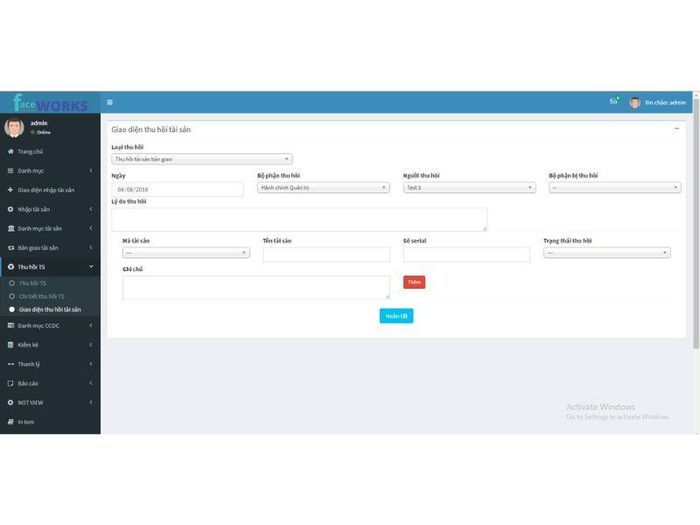Expand the Bàn giao tài sản chevron
This screenshot has height=525, width=700.
pos(91,247)
